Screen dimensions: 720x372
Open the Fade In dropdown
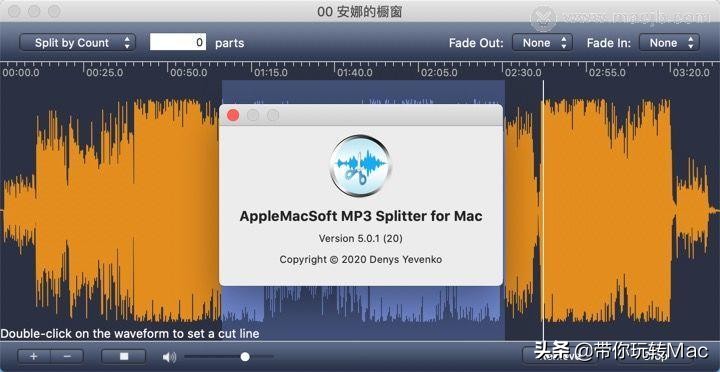tap(669, 43)
